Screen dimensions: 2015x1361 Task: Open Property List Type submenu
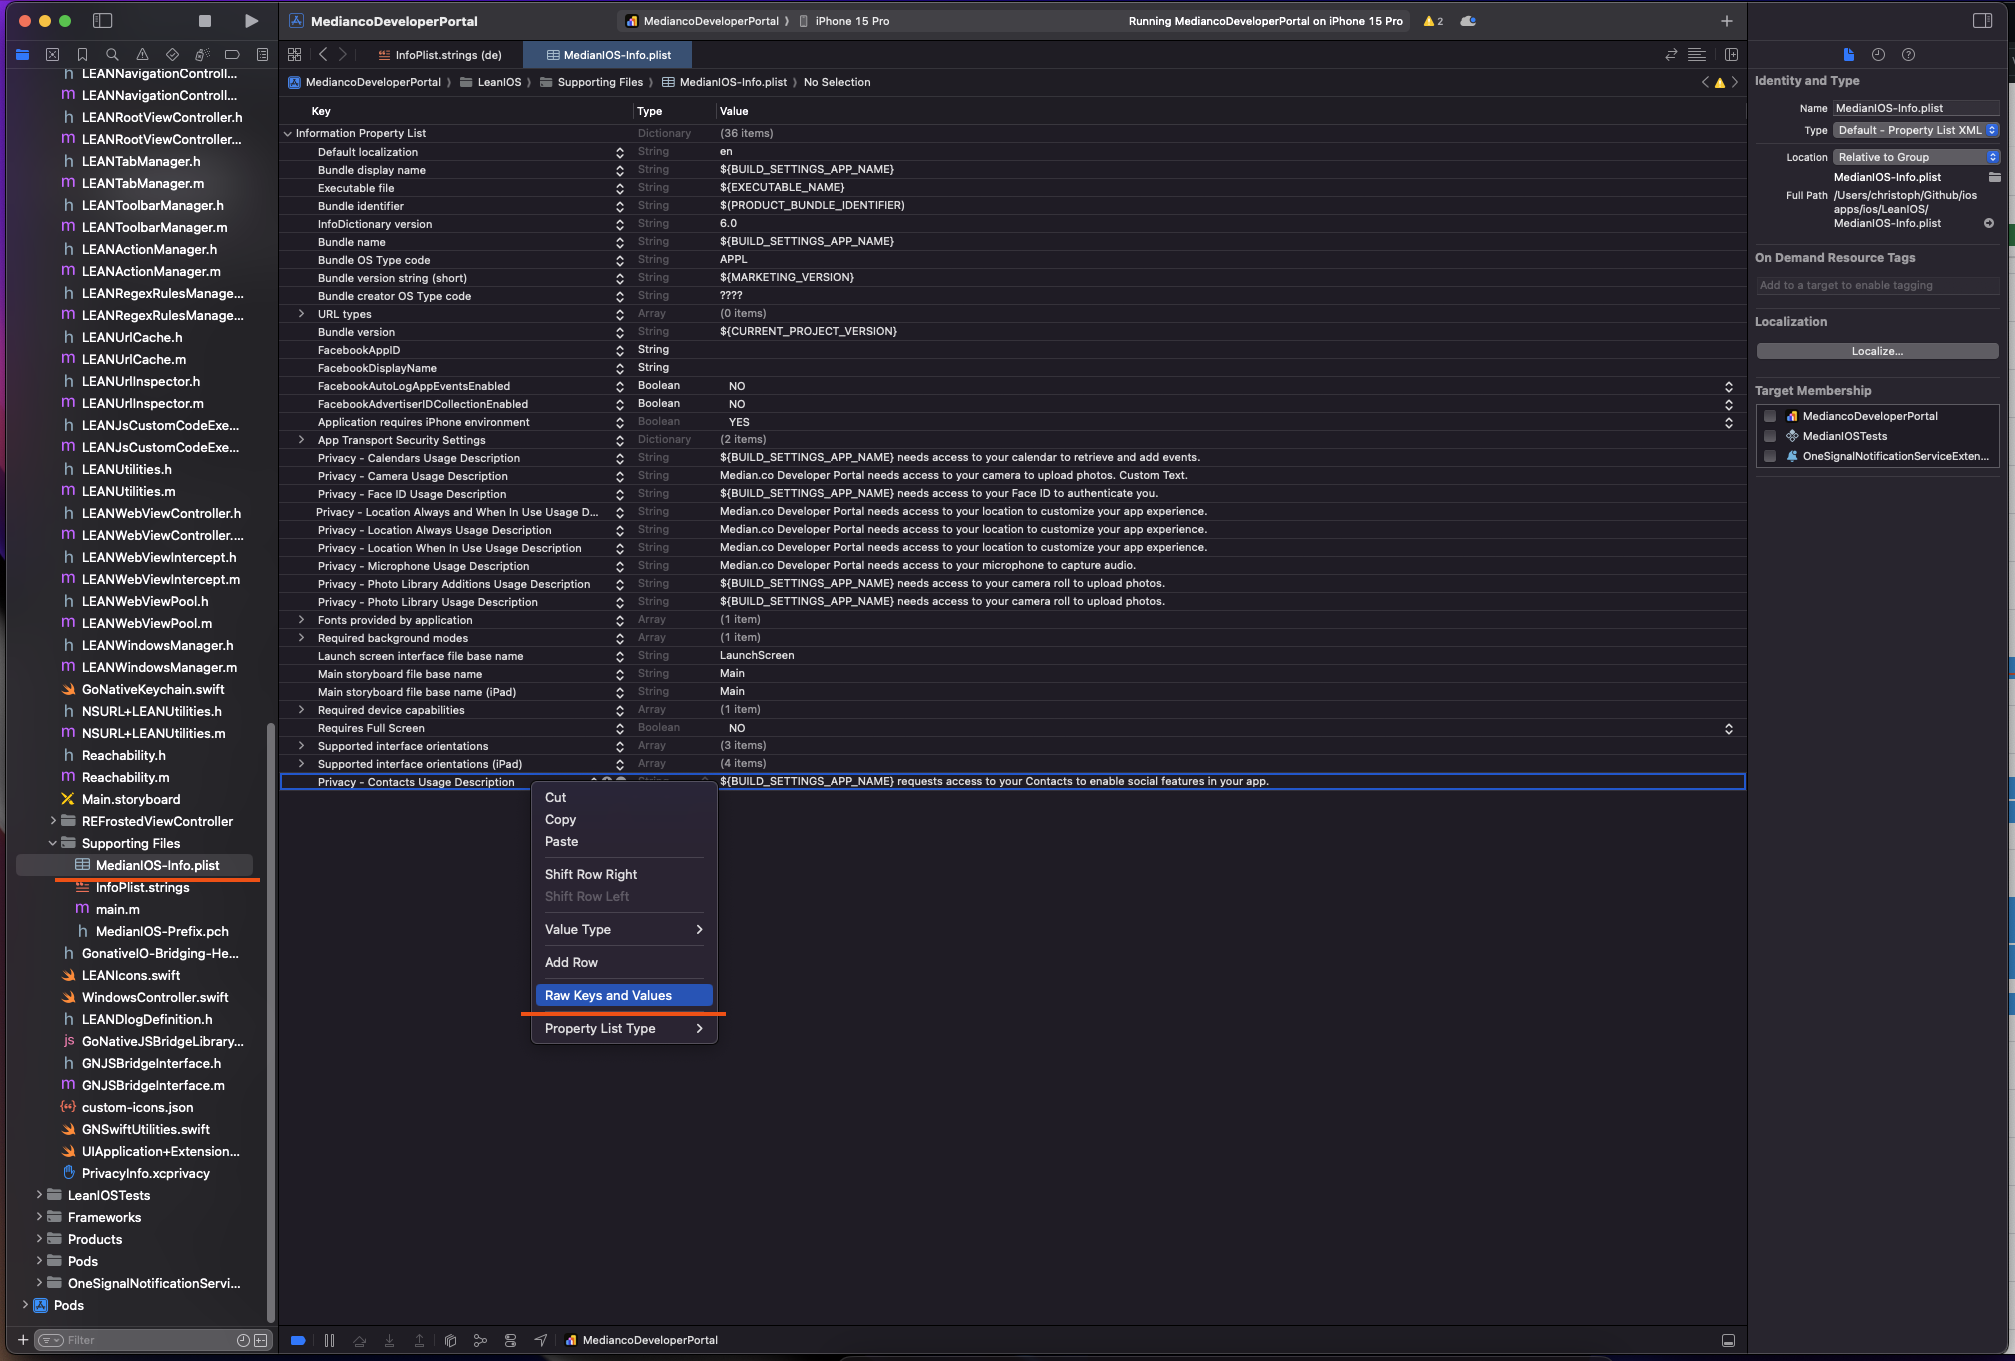pos(624,1029)
